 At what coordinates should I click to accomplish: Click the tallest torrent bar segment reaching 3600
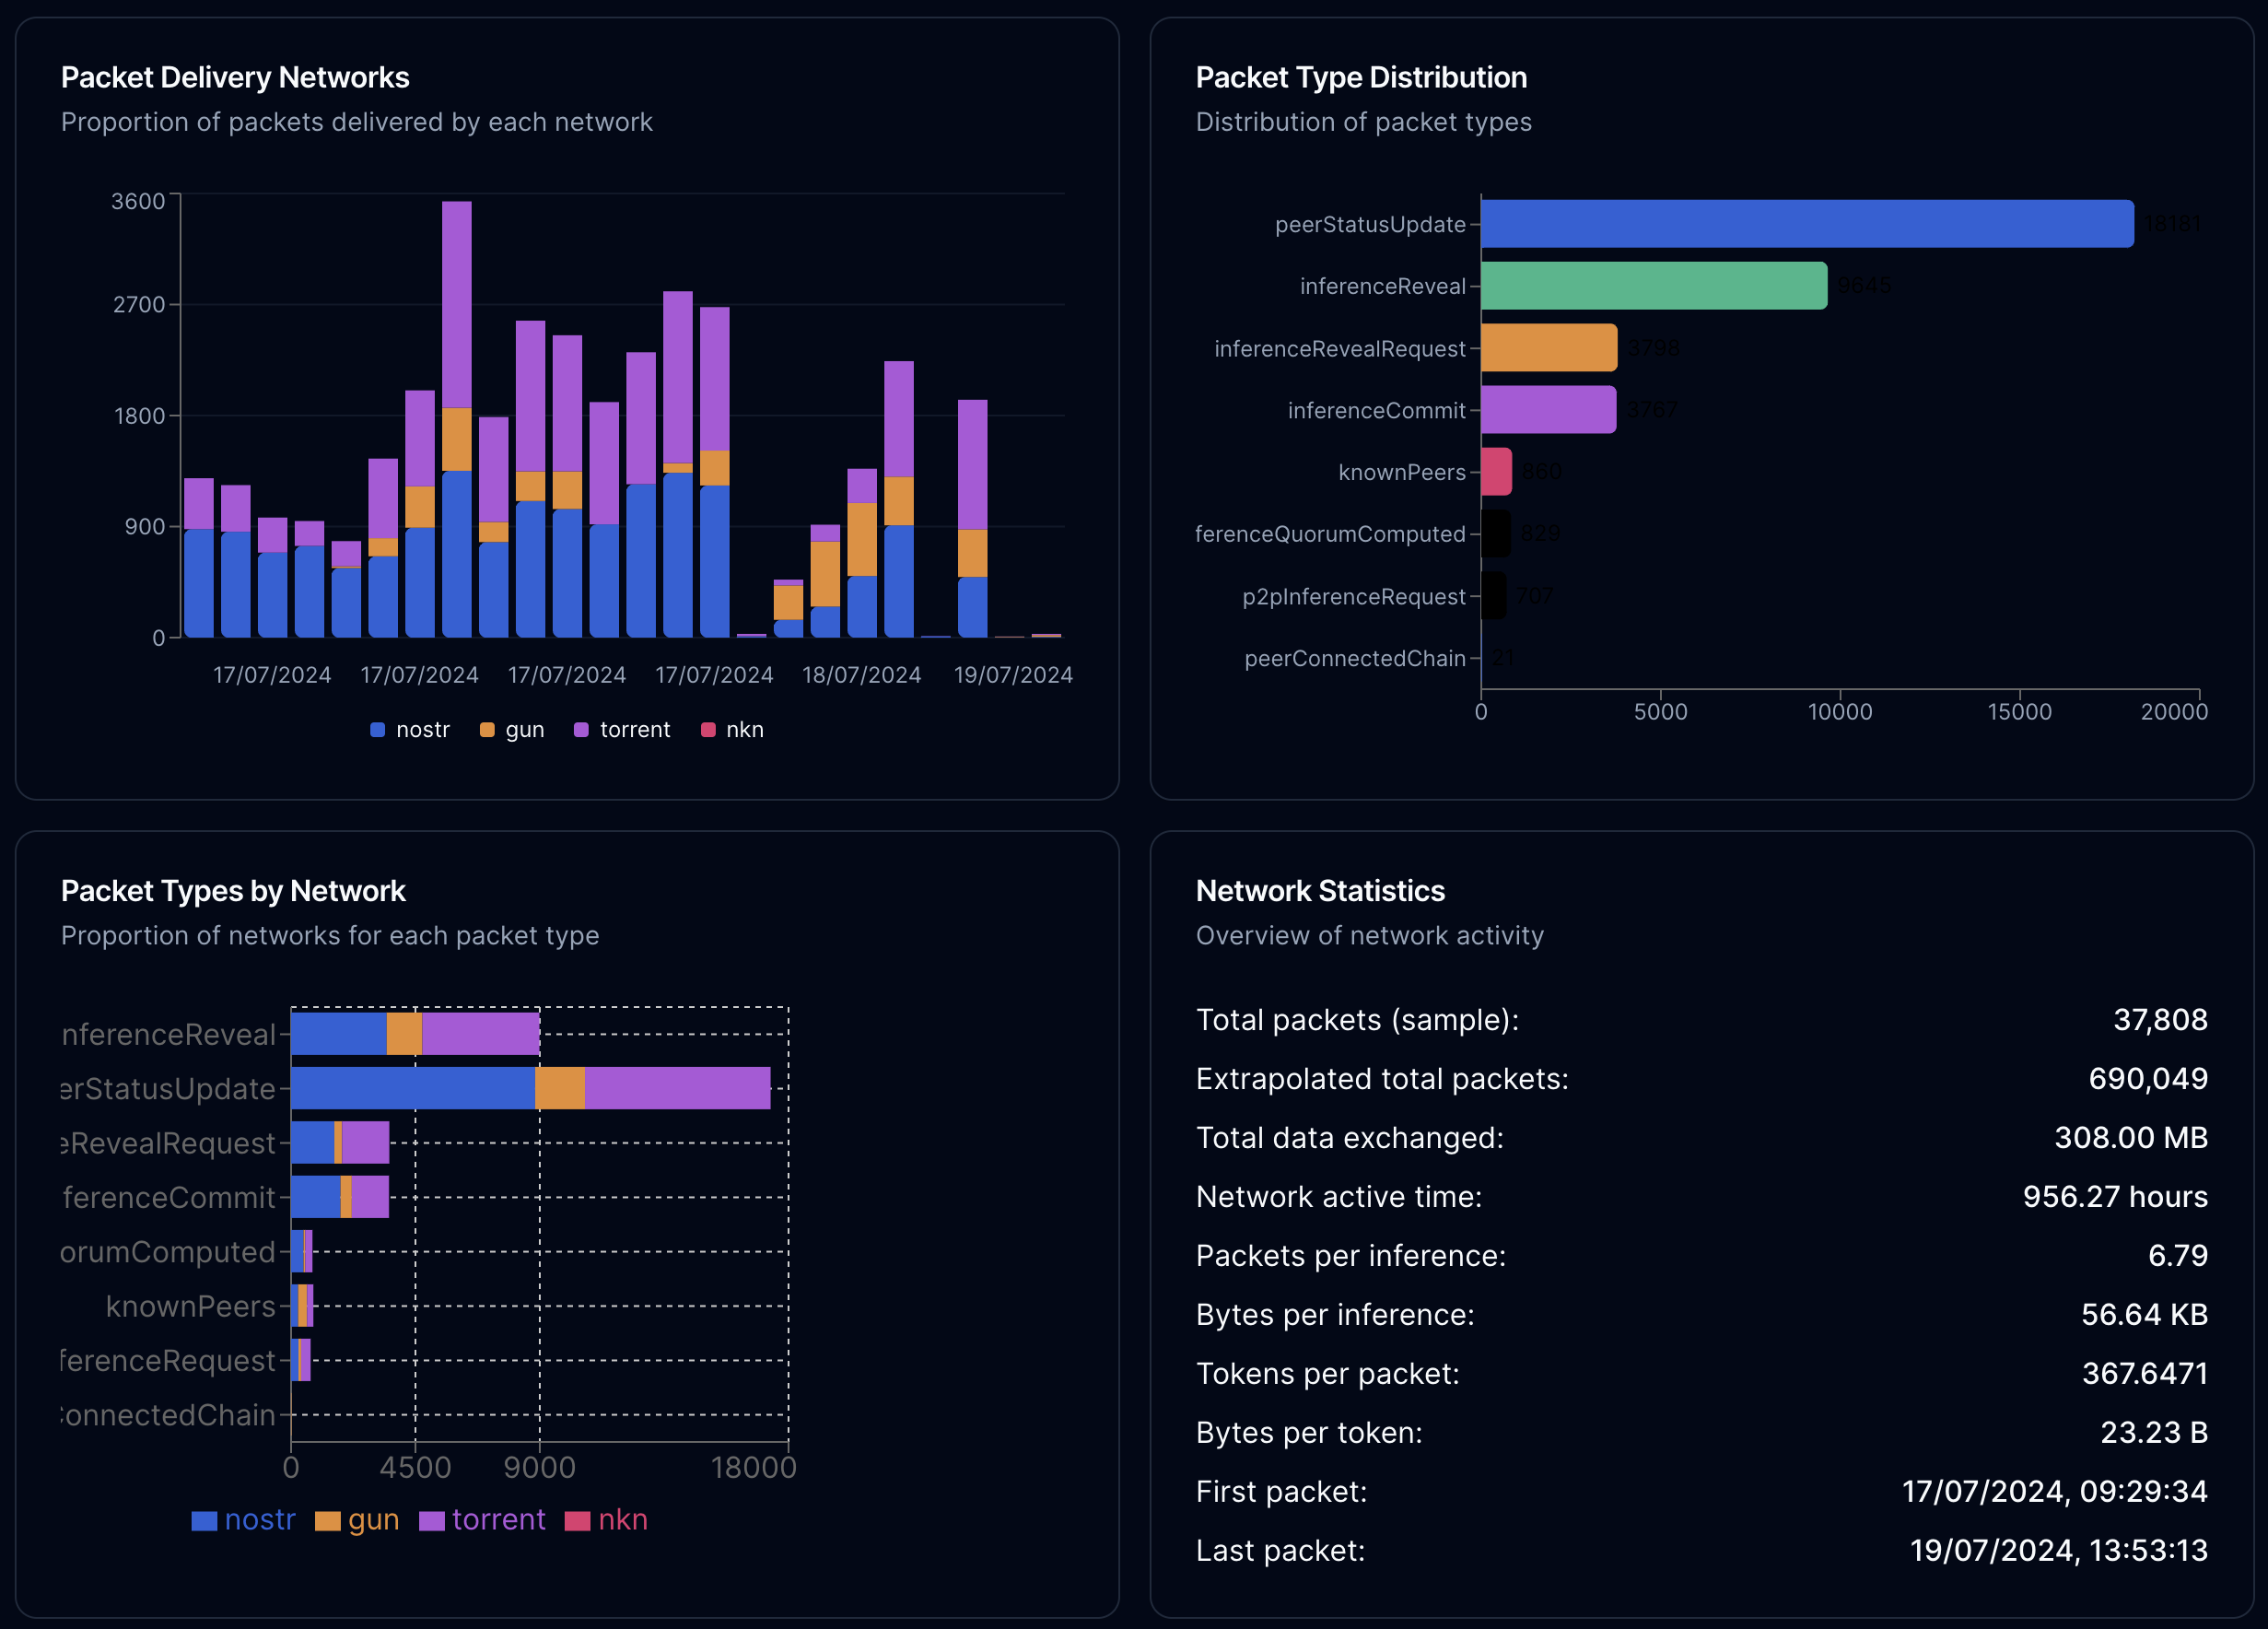[457, 305]
